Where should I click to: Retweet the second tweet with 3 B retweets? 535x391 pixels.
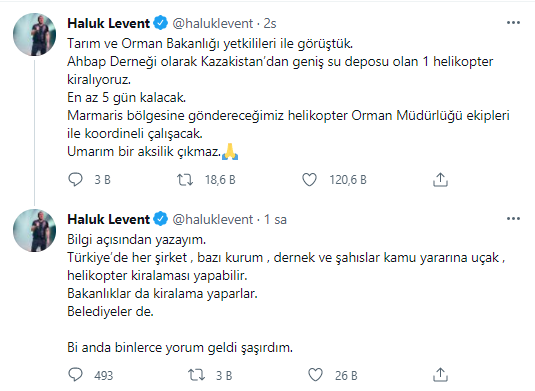click(x=197, y=375)
